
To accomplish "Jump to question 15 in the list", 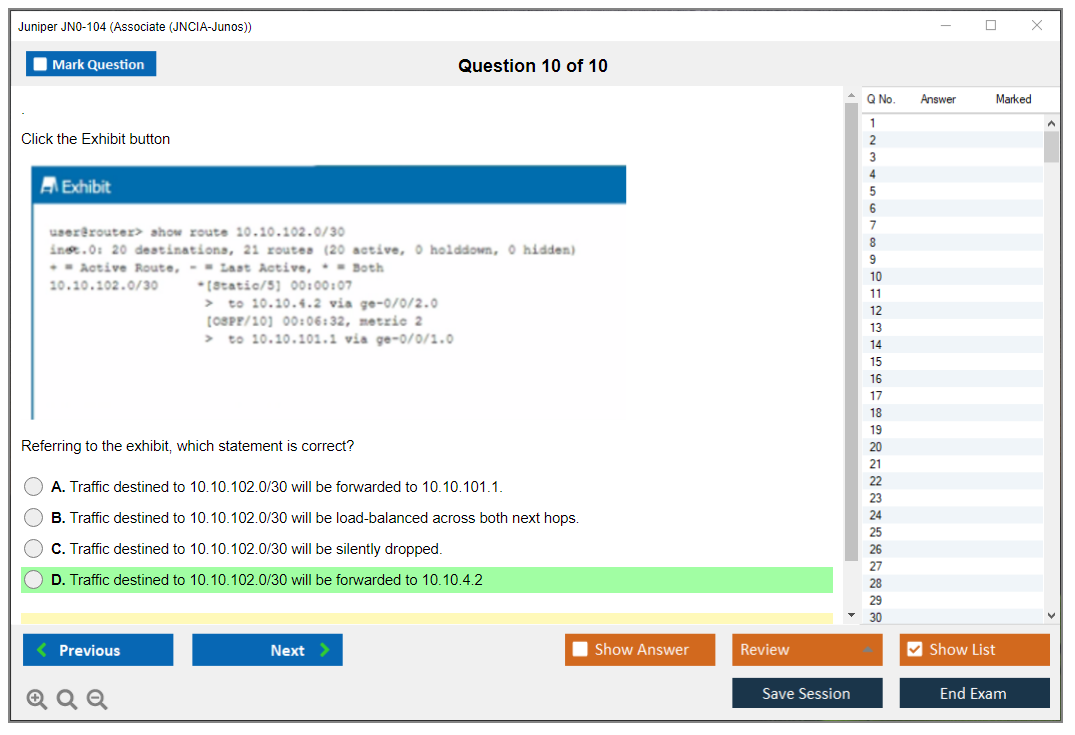I will [876, 362].
